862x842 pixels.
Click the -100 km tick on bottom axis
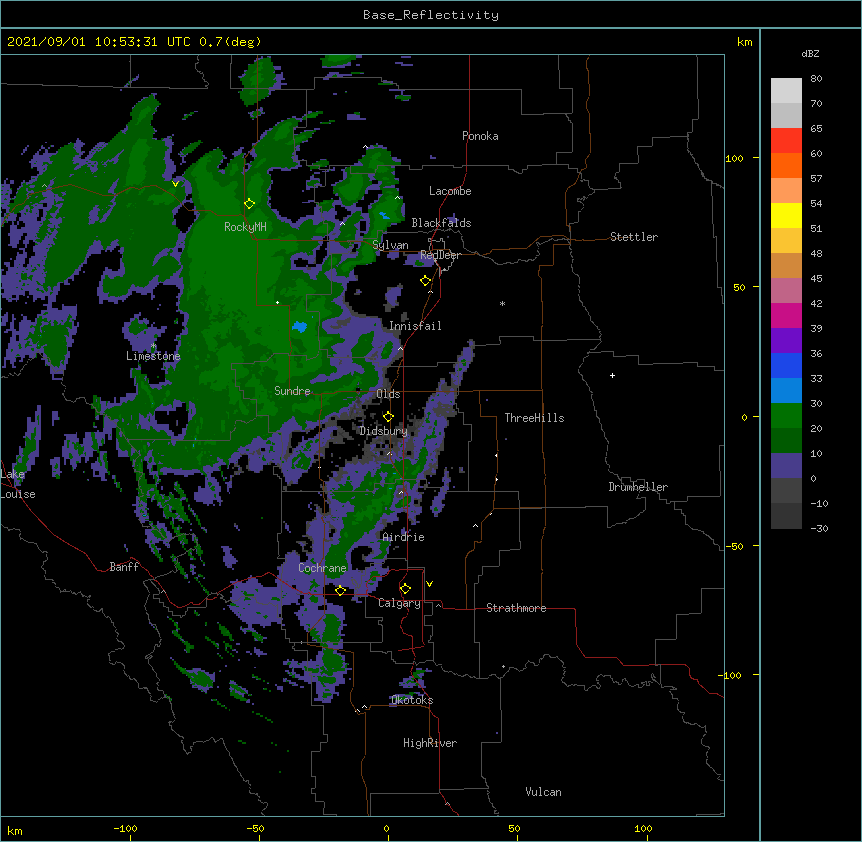(125, 828)
